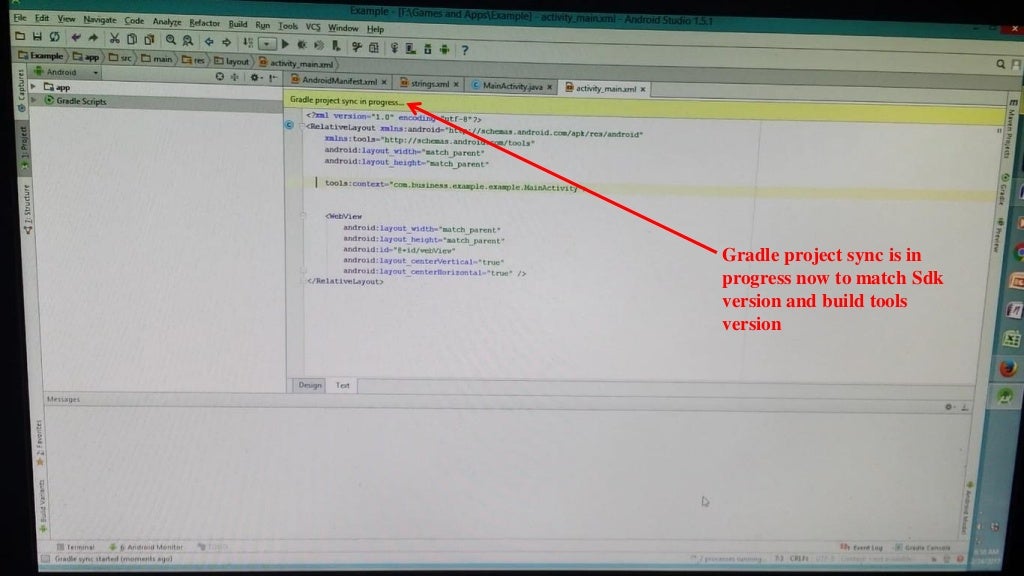
Task: Click the navigate Back arrow
Action: (x=209, y=42)
